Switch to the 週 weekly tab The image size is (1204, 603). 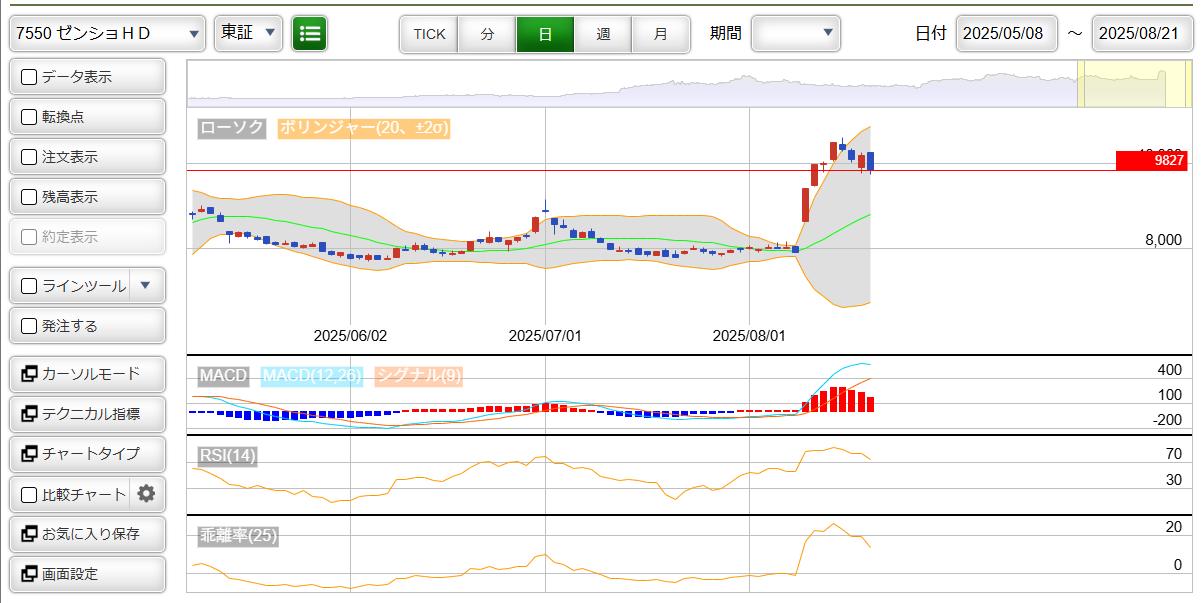pyautogui.click(x=603, y=34)
